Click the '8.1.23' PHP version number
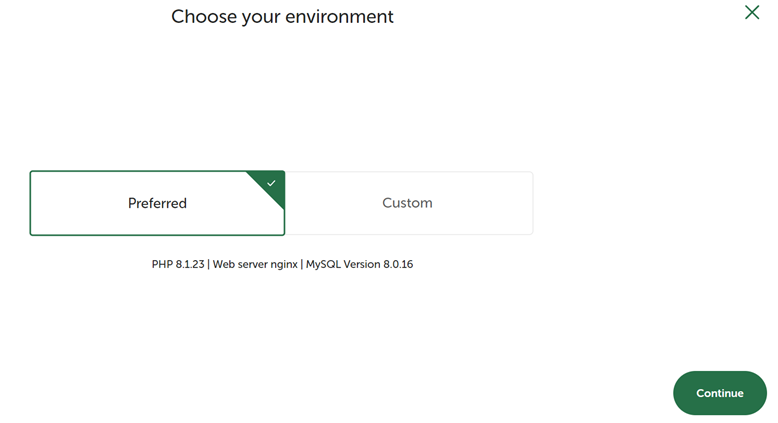 (190, 265)
